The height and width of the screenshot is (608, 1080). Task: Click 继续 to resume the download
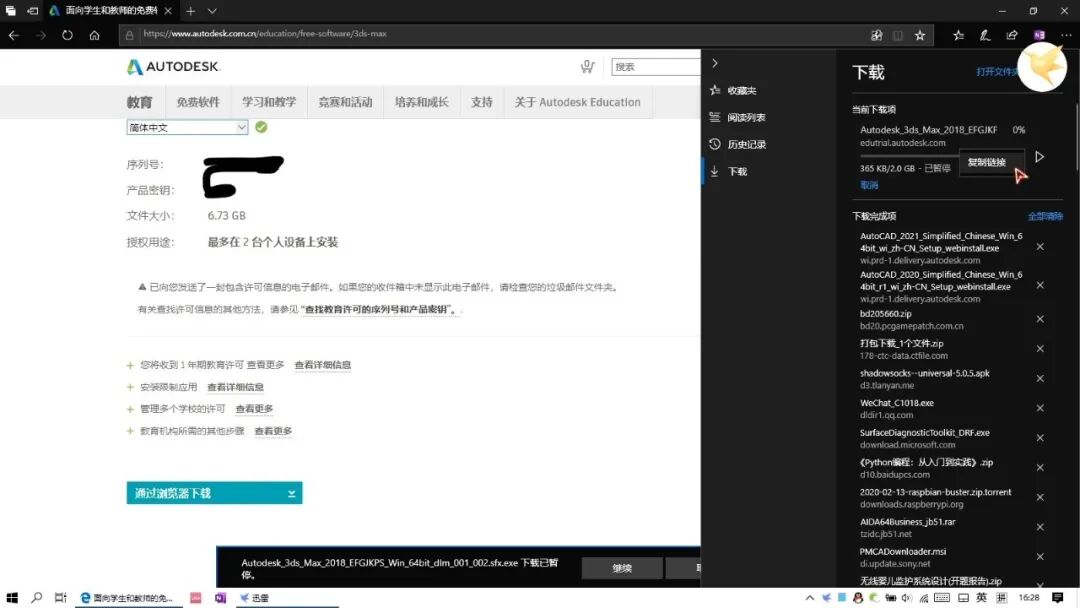[622, 568]
